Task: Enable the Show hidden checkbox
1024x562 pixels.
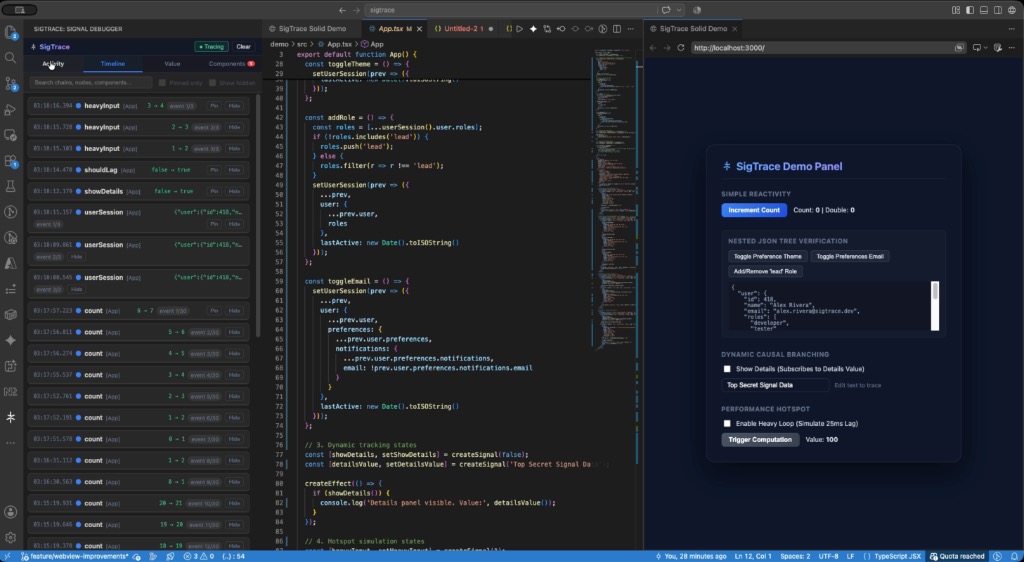Action: [x=212, y=83]
